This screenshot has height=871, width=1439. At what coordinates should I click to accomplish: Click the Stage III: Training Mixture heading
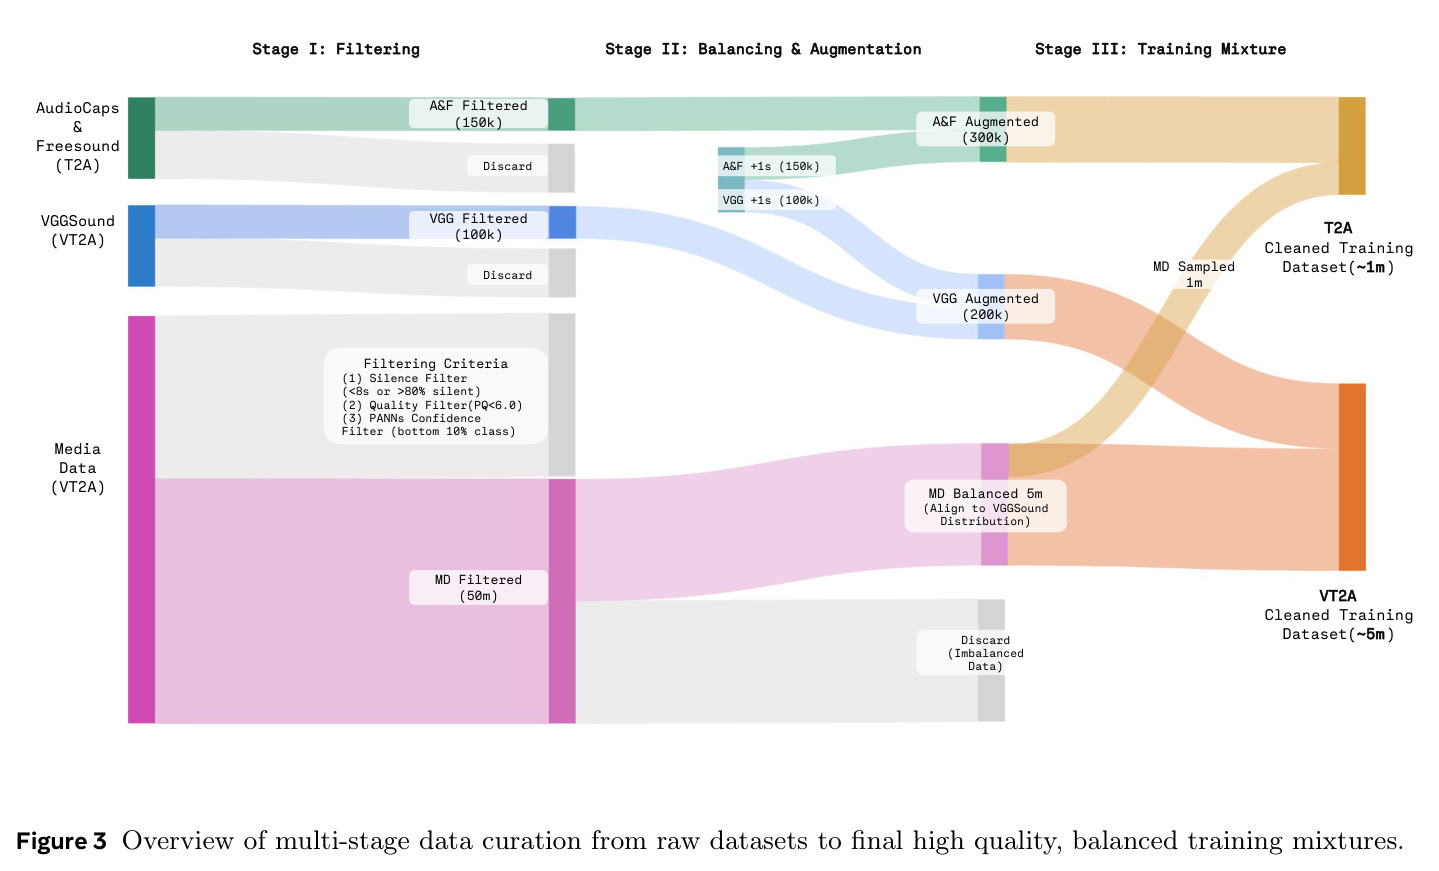pos(1160,49)
